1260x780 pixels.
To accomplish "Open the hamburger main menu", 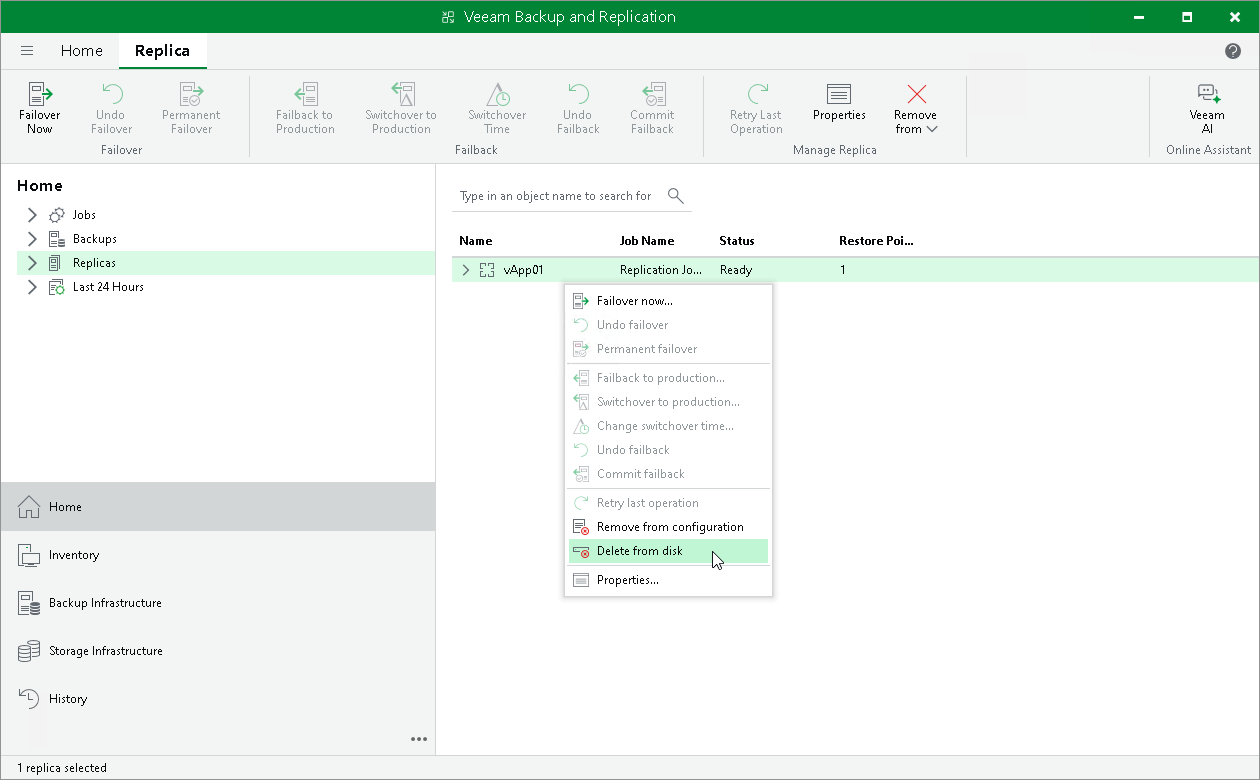I will 27,51.
